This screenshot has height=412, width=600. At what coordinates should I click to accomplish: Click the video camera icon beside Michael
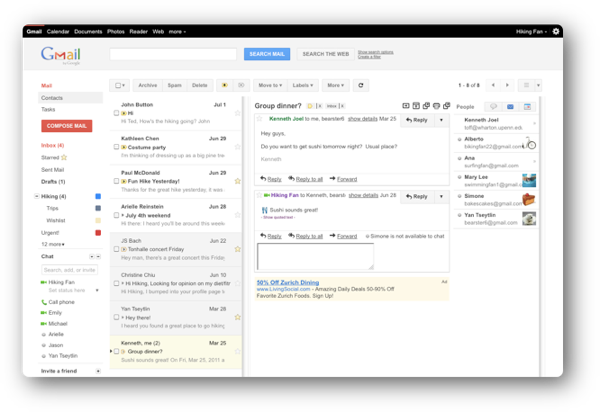click(44, 324)
